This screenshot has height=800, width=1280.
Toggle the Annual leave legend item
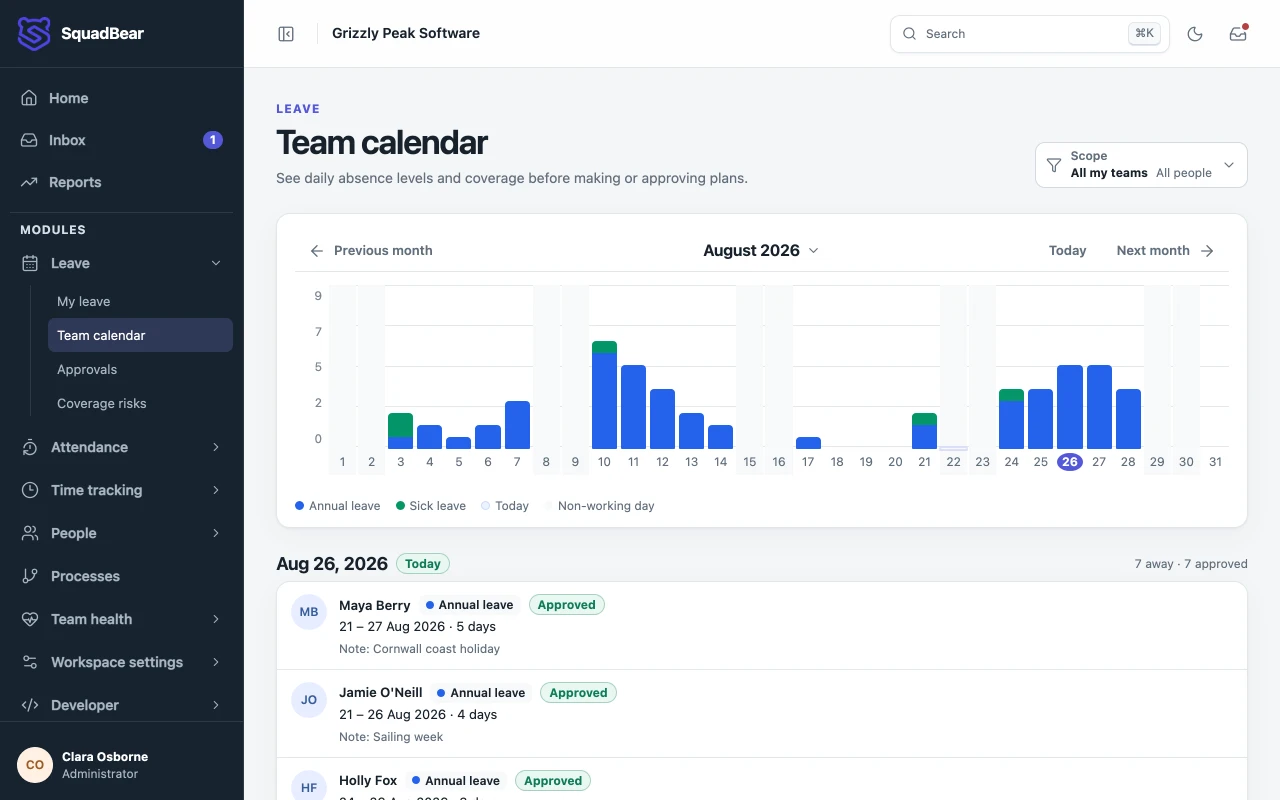click(337, 506)
